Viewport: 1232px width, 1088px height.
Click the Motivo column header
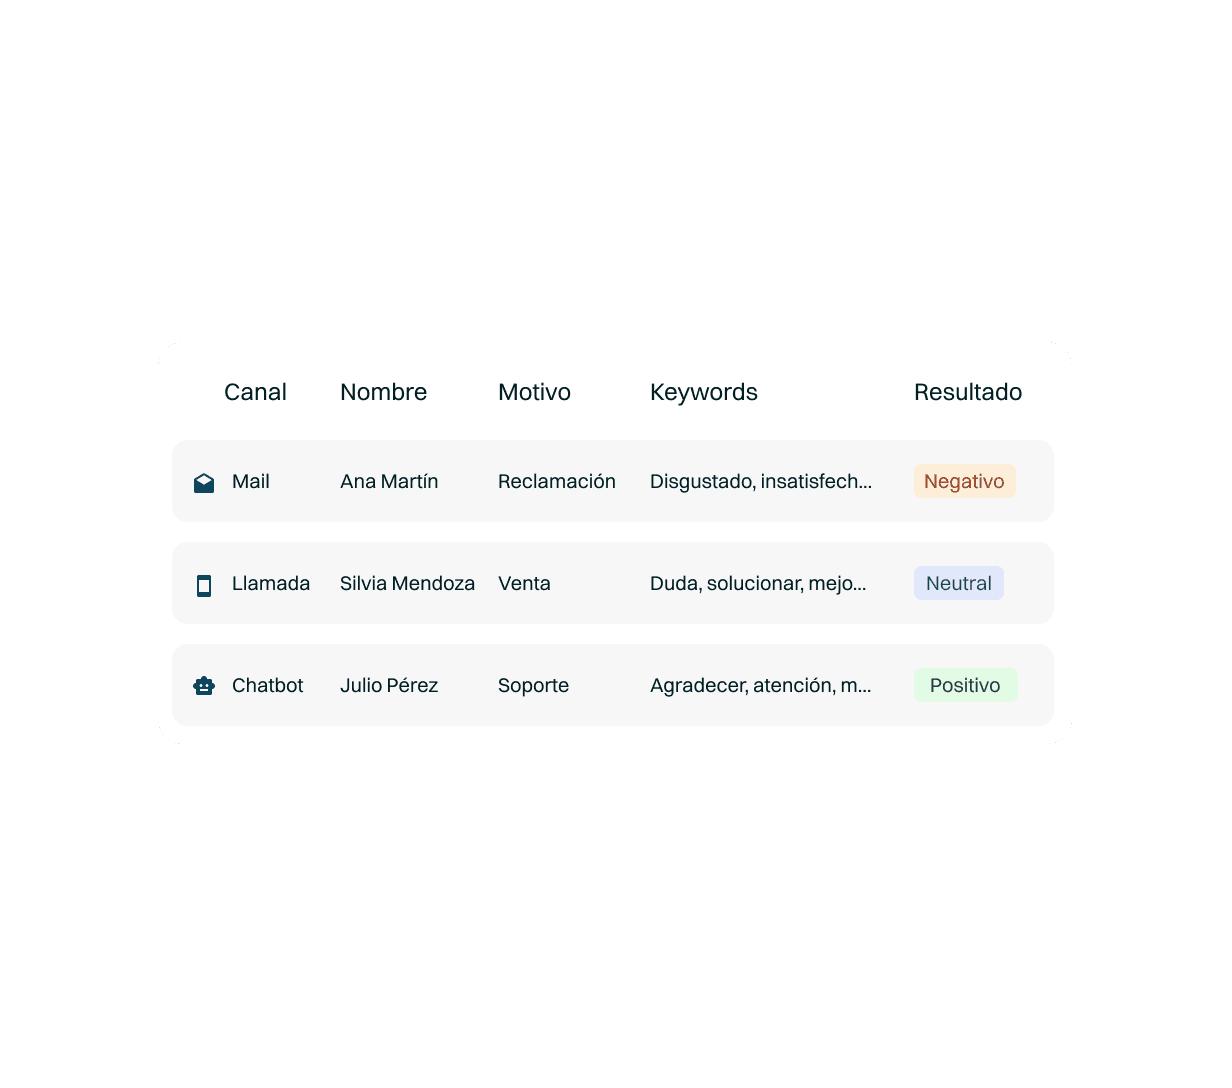(x=535, y=392)
